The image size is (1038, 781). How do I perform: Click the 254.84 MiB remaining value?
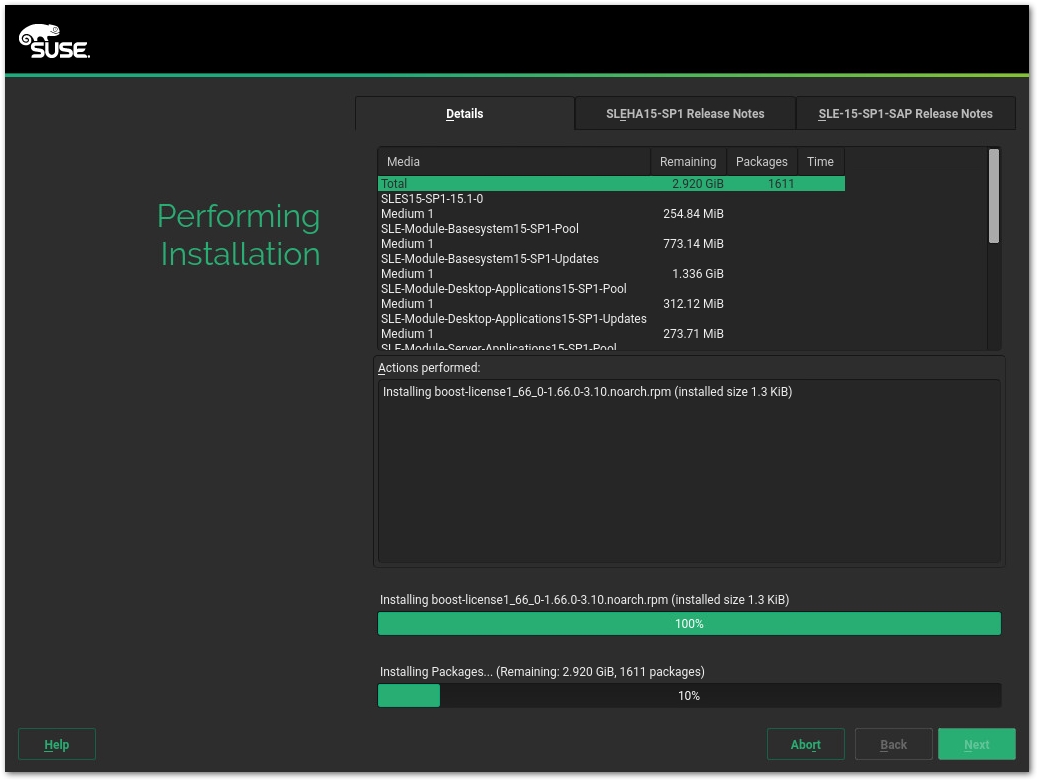693,214
